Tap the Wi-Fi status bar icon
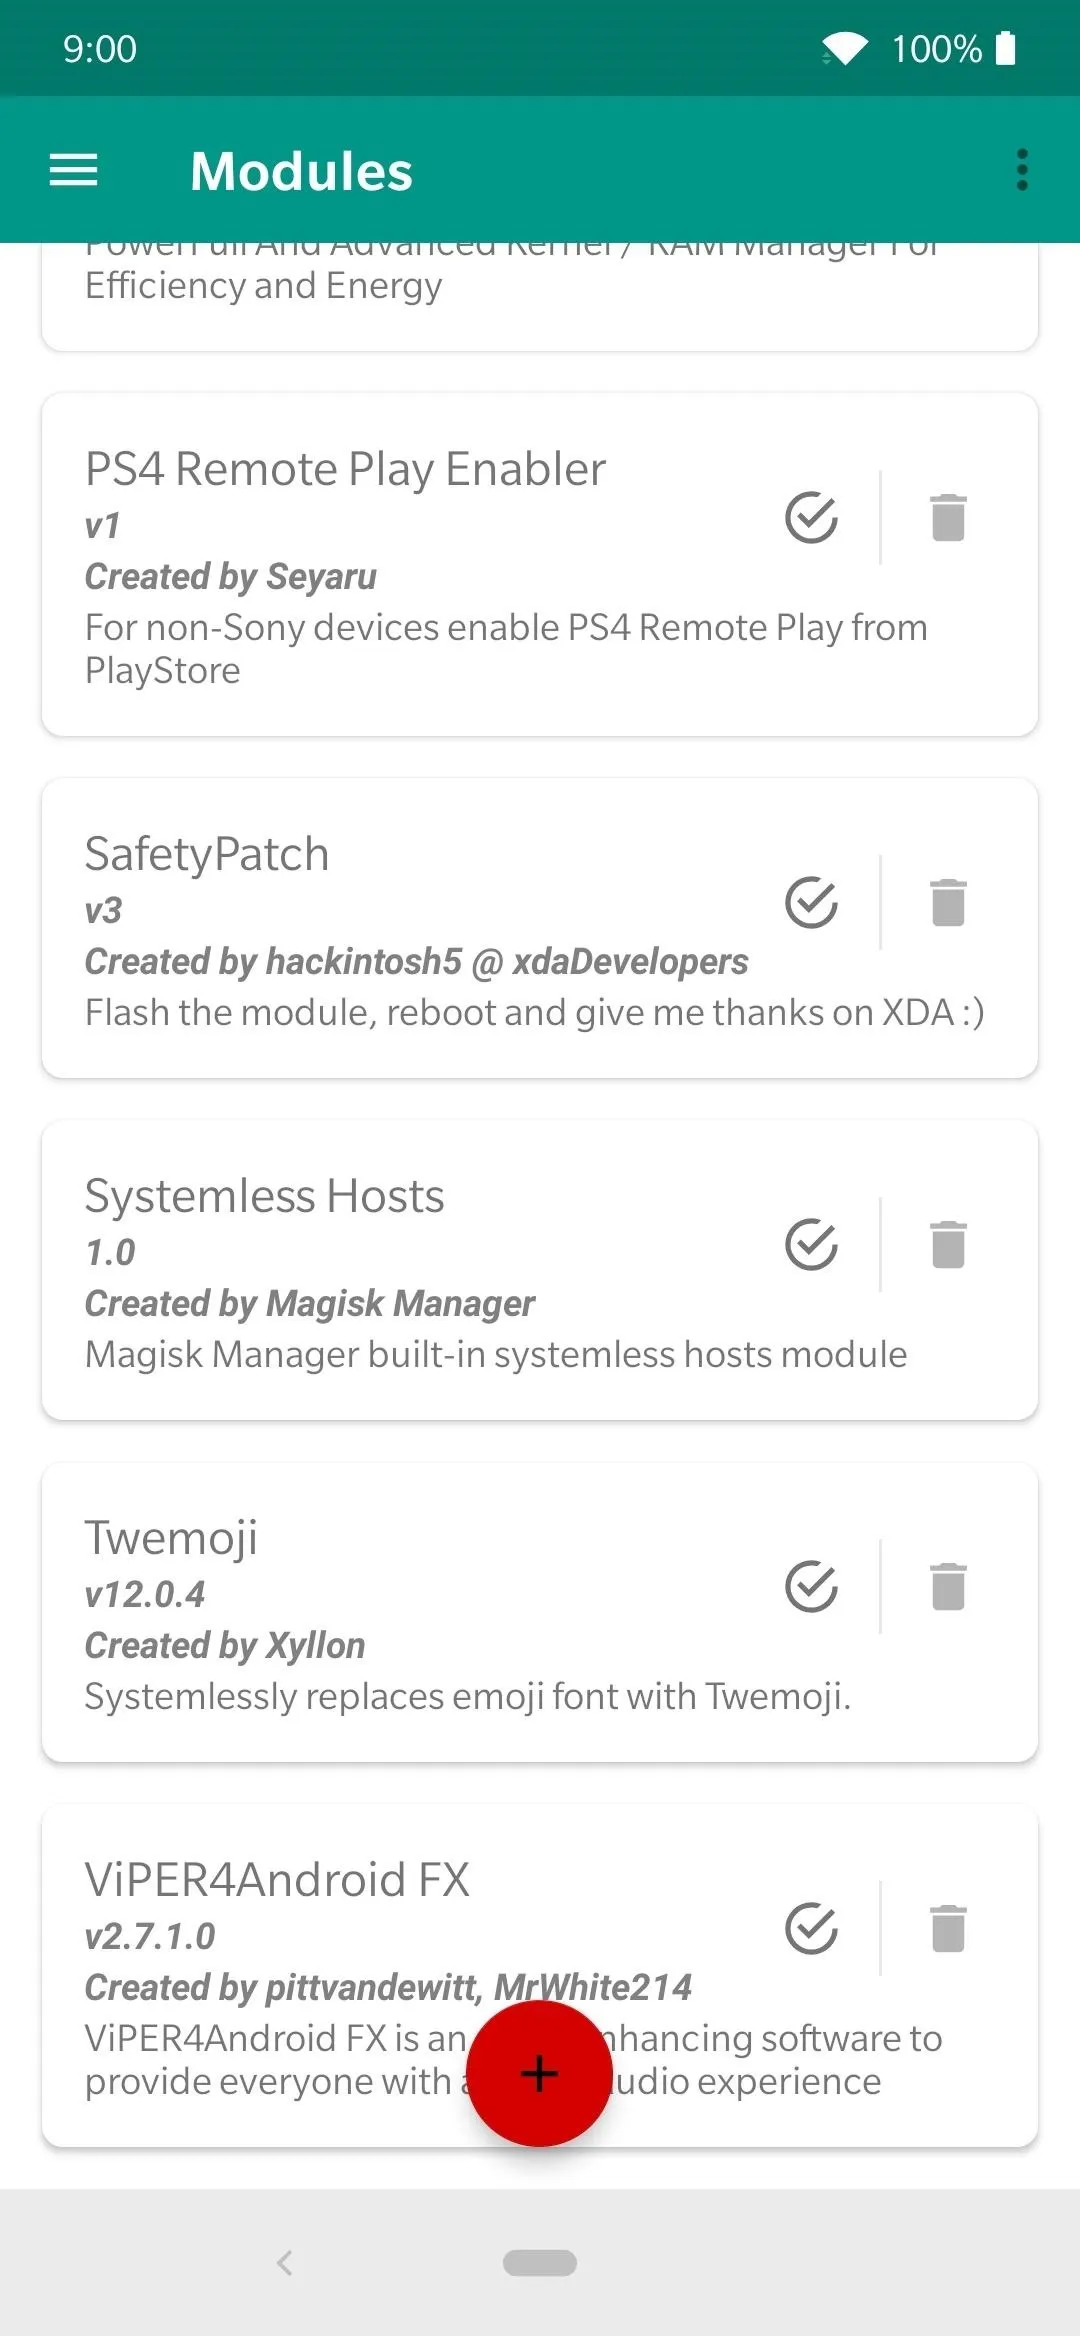Image resolution: width=1080 pixels, height=2336 pixels. tap(845, 48)
